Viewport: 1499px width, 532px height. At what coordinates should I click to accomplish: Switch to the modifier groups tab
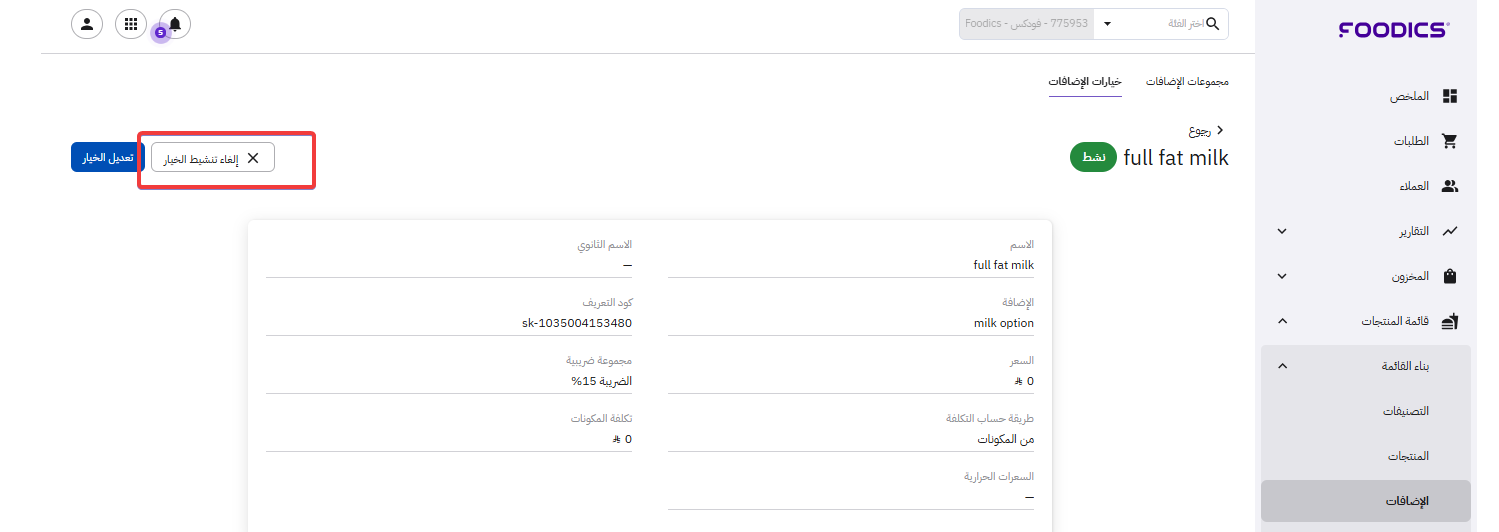(1187, 81)
